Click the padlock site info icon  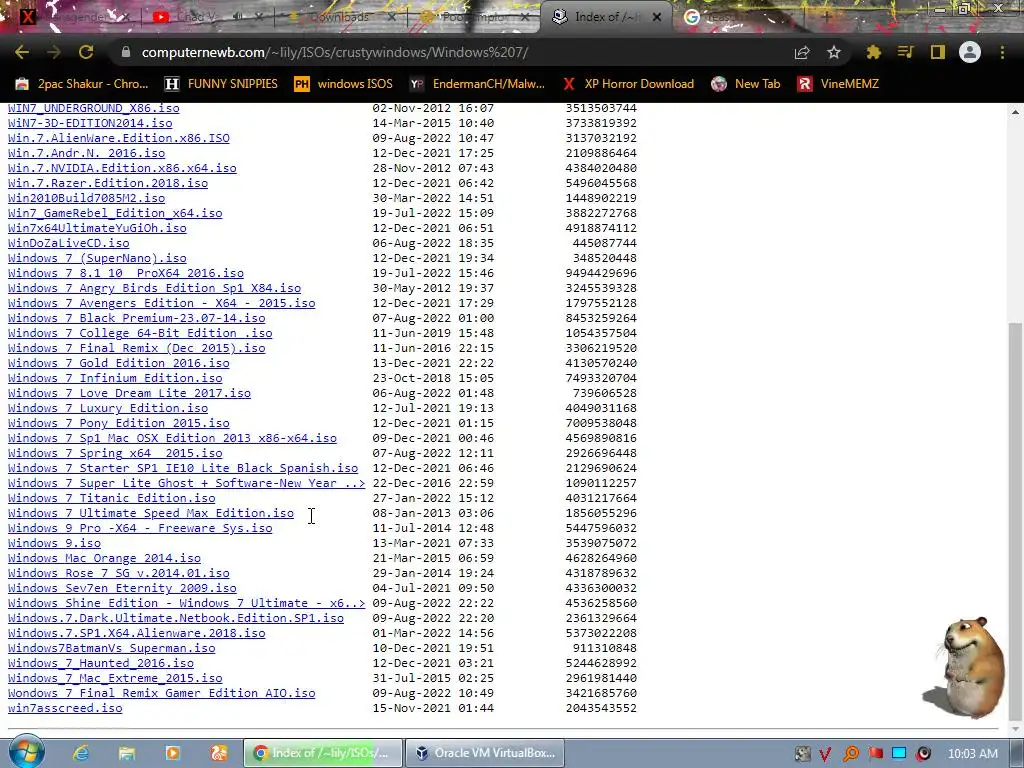126,52
